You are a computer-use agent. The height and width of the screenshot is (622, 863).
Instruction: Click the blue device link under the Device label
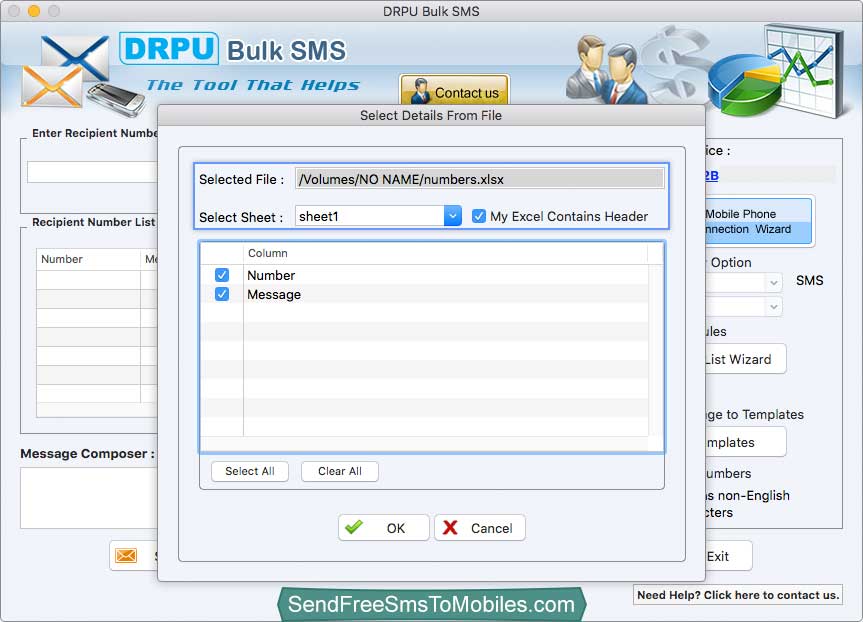click(x=712, y=175)
